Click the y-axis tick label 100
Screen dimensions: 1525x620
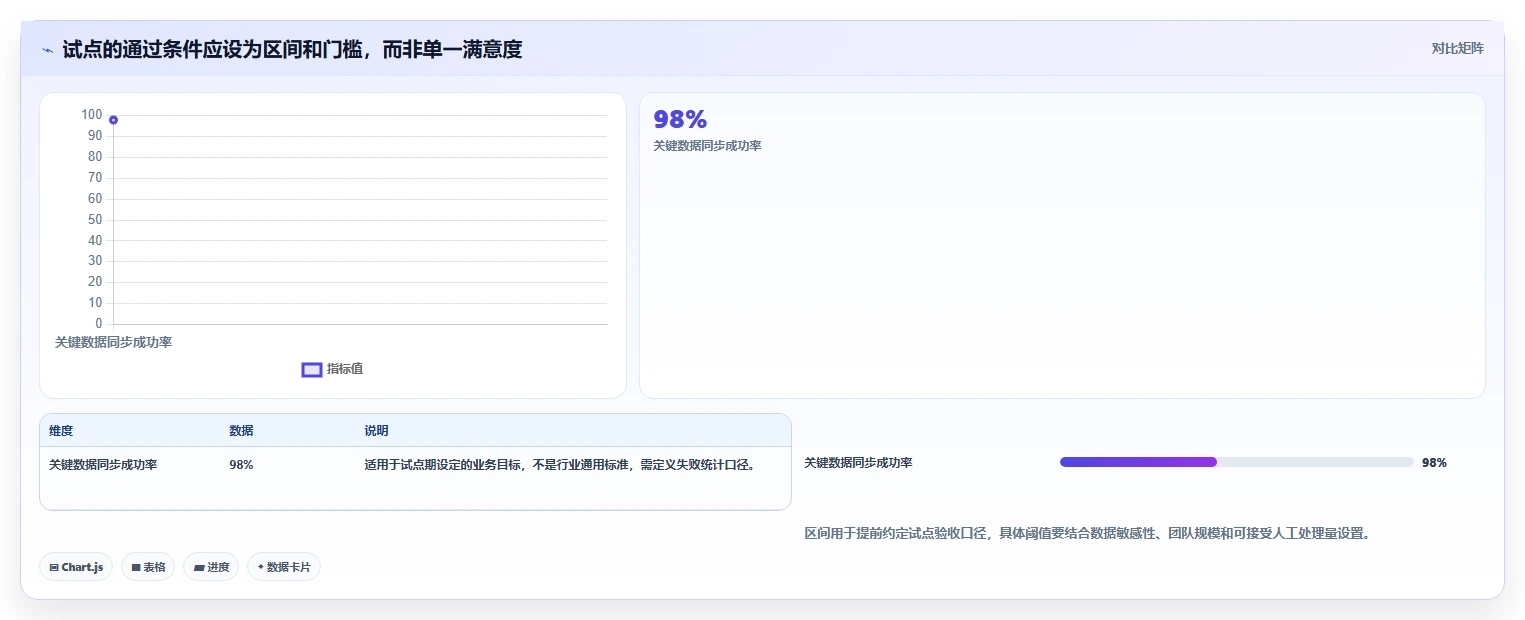pos(92,115)
